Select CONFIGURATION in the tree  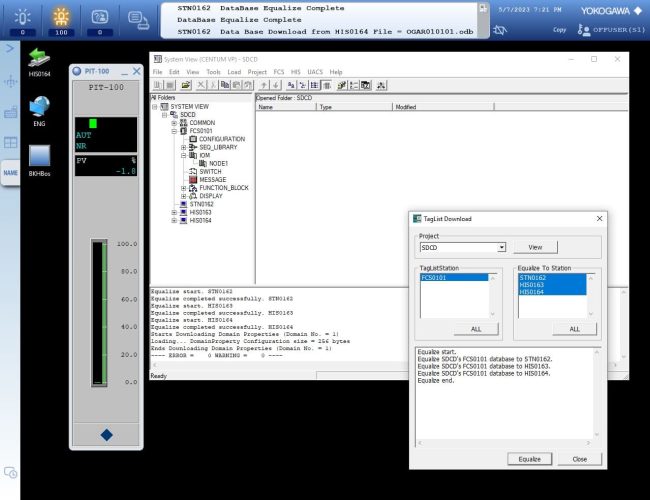pos(222,139)
